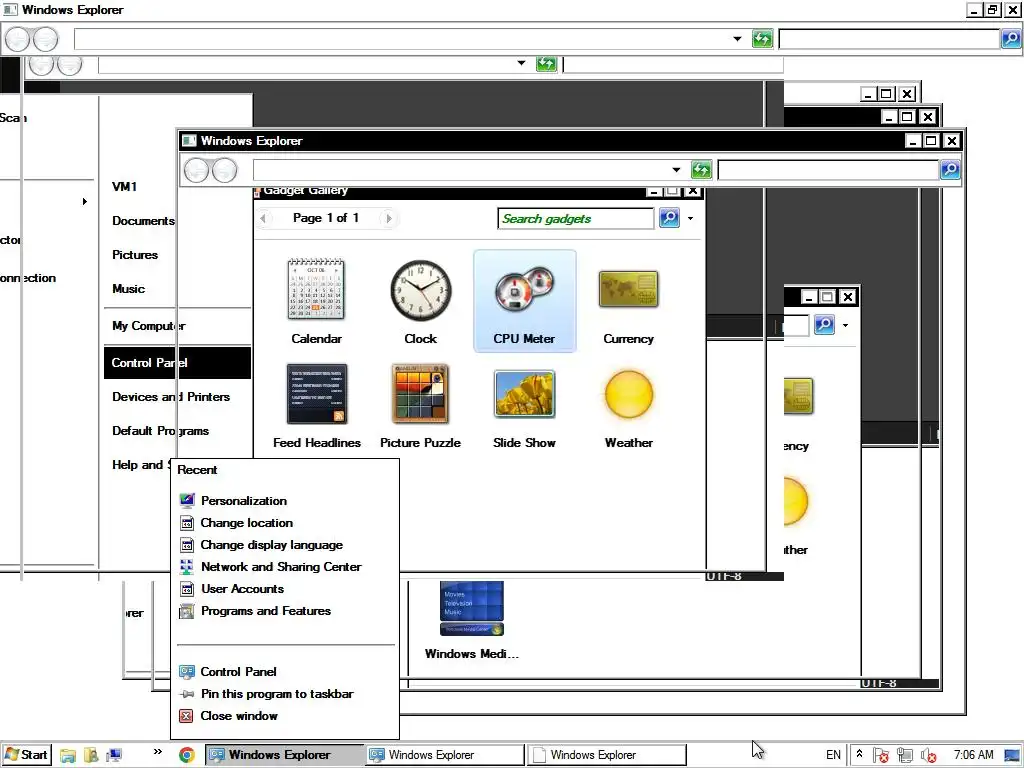Open the address dropdown in the second Explorer toolbar
Viewport: 1024px width, 768px height.
521,63
